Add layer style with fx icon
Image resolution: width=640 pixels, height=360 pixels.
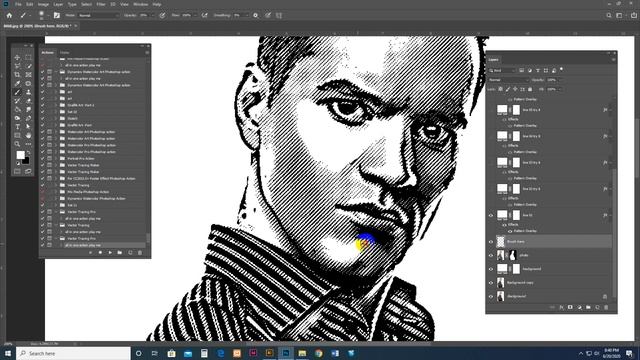tap(561, 307)
